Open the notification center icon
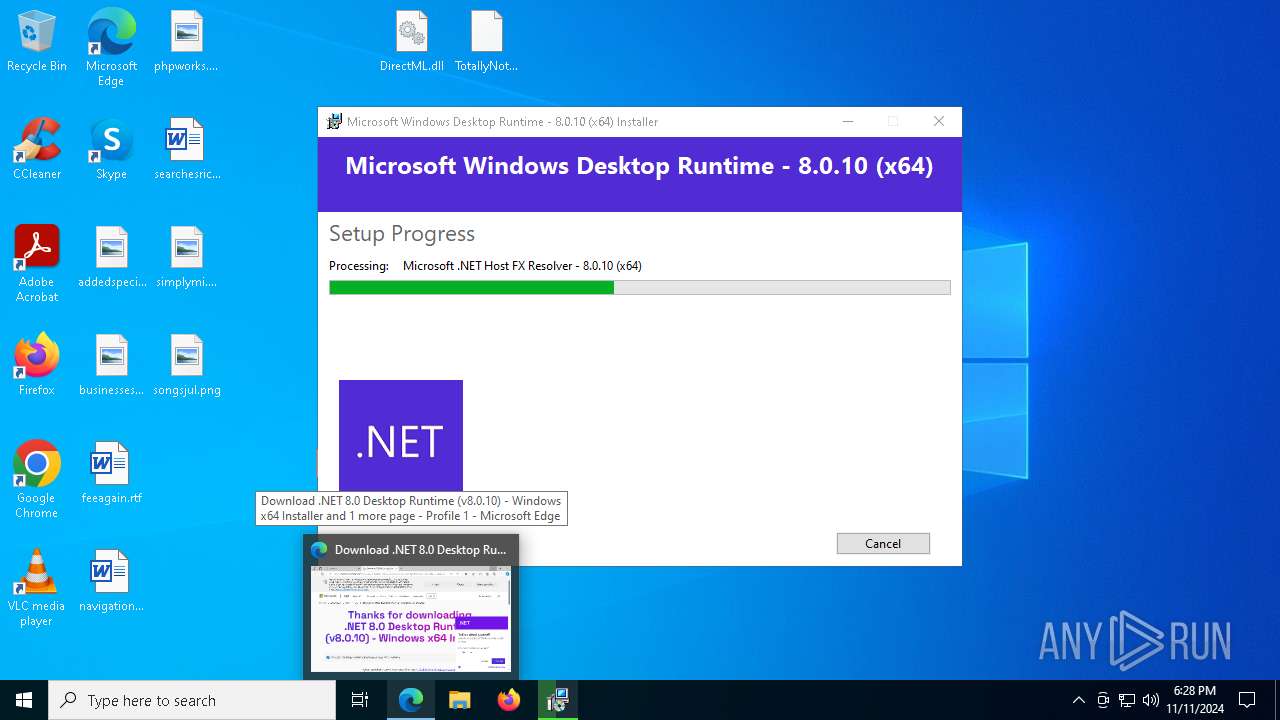1280x720 pixels. (x=1247, y=700)
